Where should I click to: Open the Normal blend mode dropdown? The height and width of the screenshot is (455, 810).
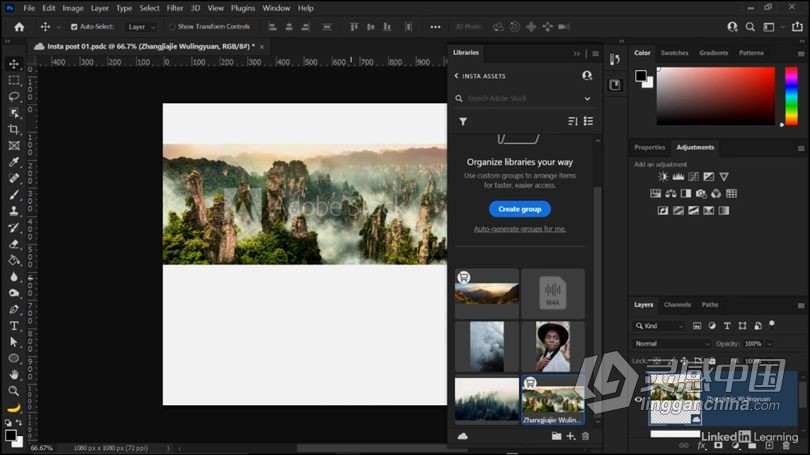click(672, 343)
